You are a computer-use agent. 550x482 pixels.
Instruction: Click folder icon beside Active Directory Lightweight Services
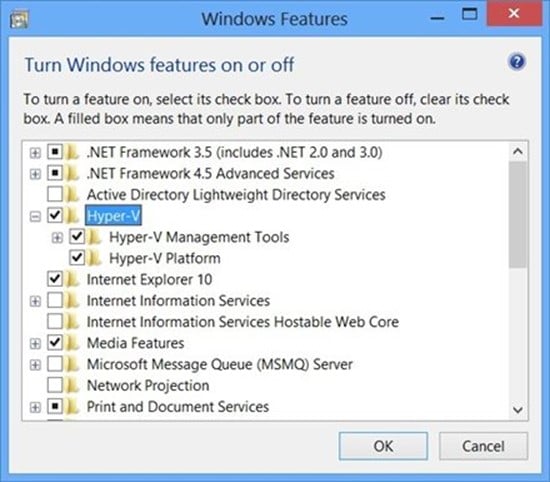pos(72,195)
